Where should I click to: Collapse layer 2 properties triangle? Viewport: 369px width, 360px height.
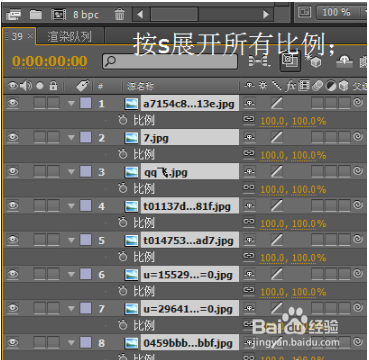click(71, 138)
